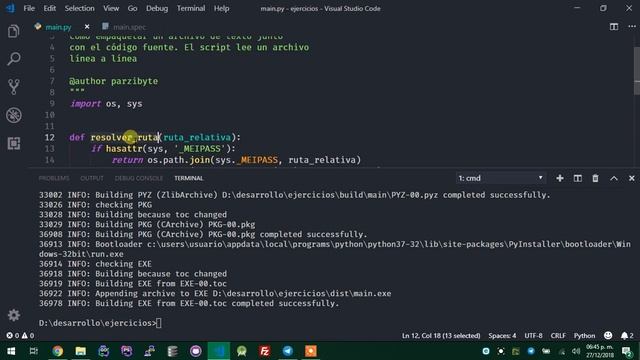Open the Search view in activity bar
640x360 pixels.
click(x=13, y=59)
